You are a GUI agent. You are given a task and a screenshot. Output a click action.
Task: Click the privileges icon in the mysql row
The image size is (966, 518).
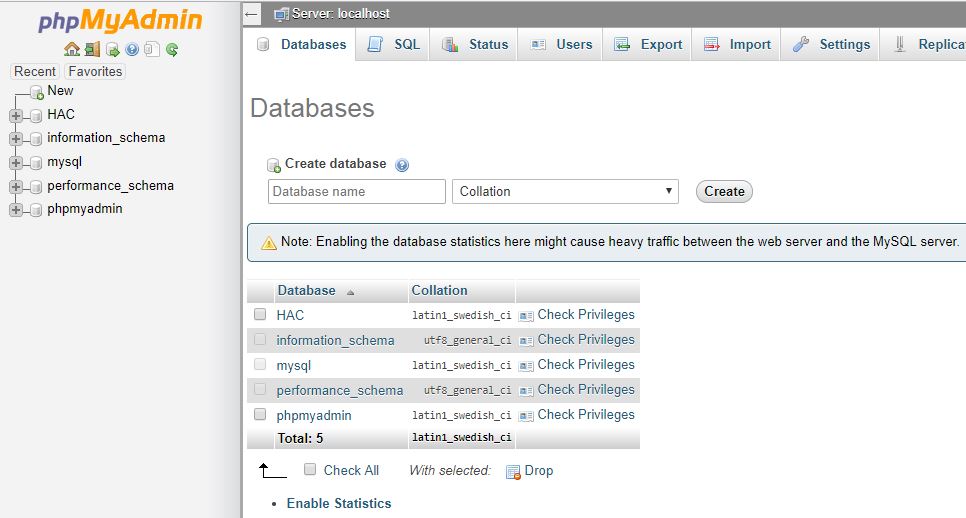526,366
